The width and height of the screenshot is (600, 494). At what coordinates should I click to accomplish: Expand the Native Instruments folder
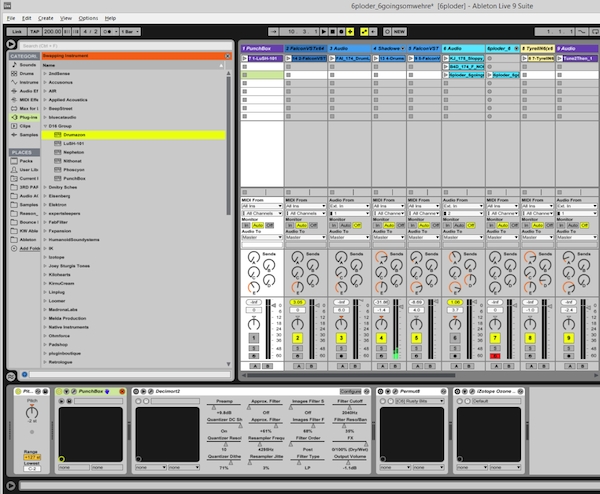click(x=45, y=327)
